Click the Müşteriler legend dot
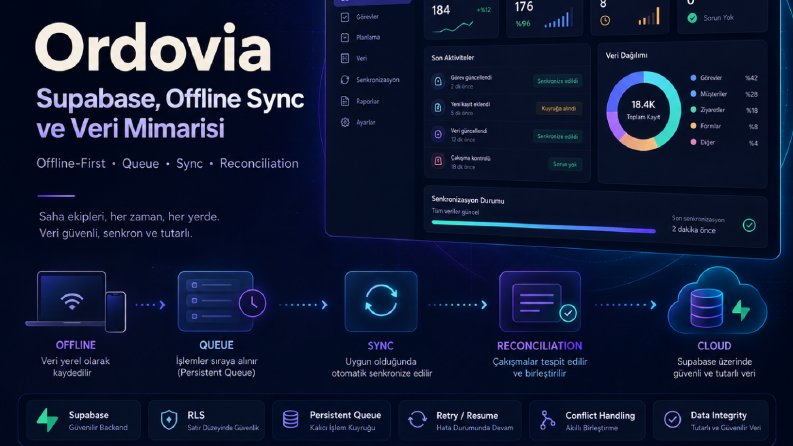This screenshot has height=446, width=793. pos(693,94)
